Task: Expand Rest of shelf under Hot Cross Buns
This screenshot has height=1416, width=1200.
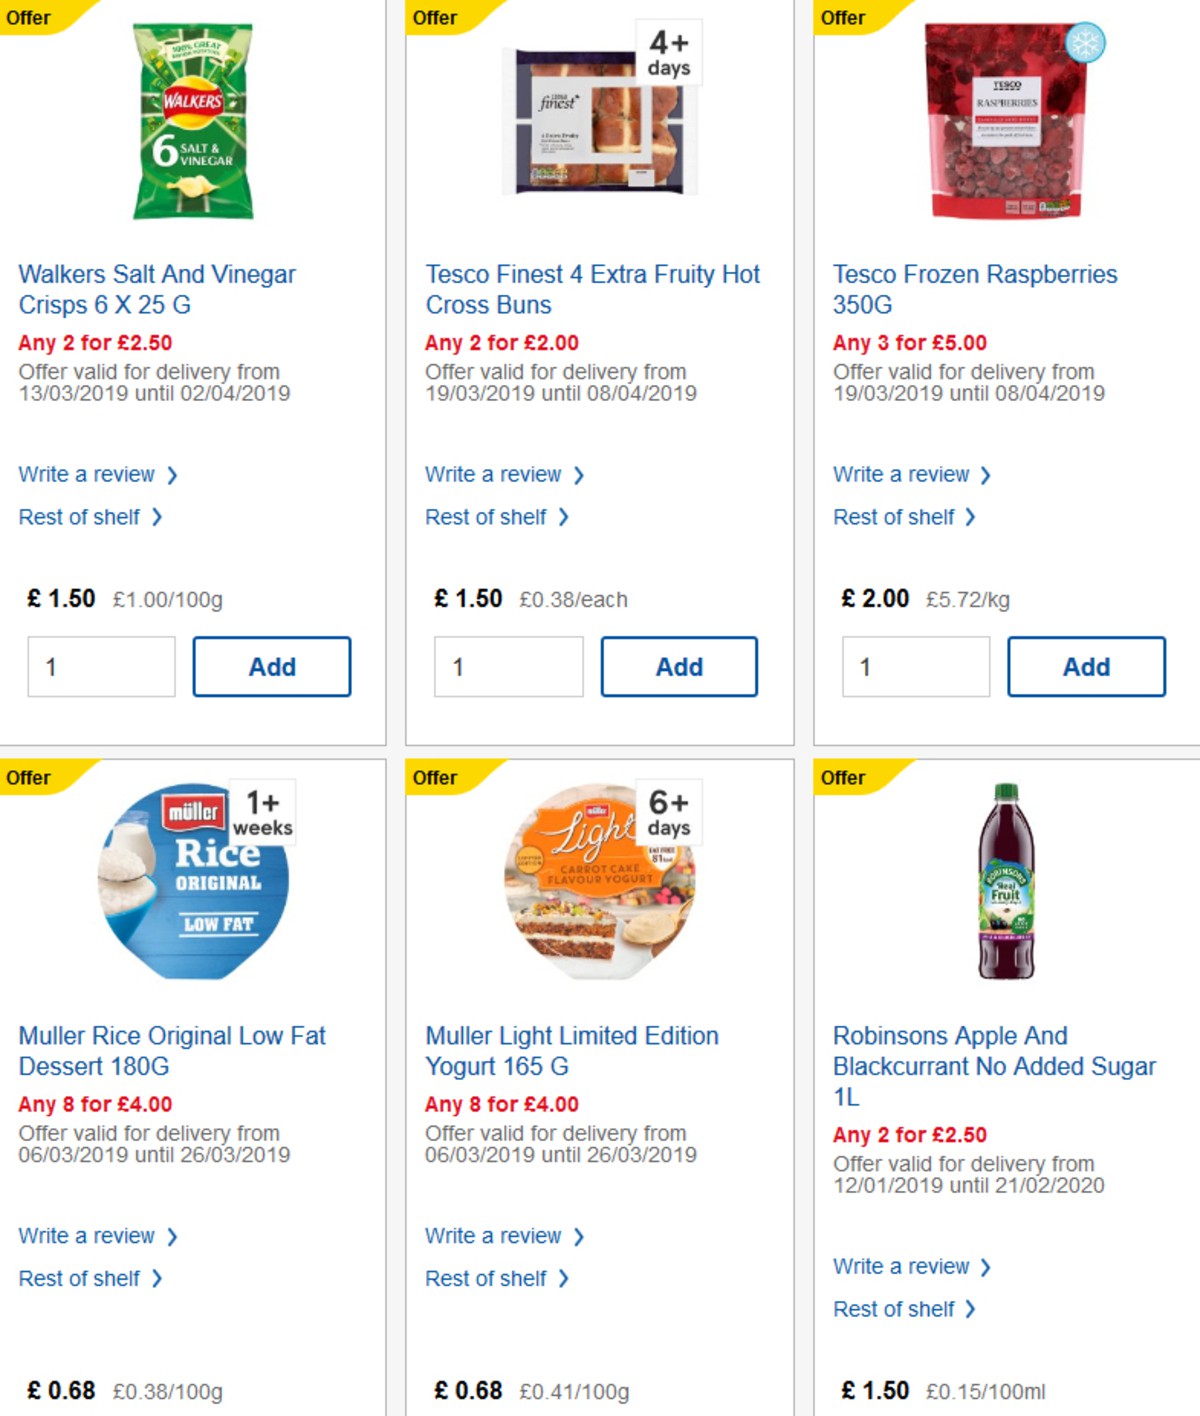Action: [x=489, y=517]
